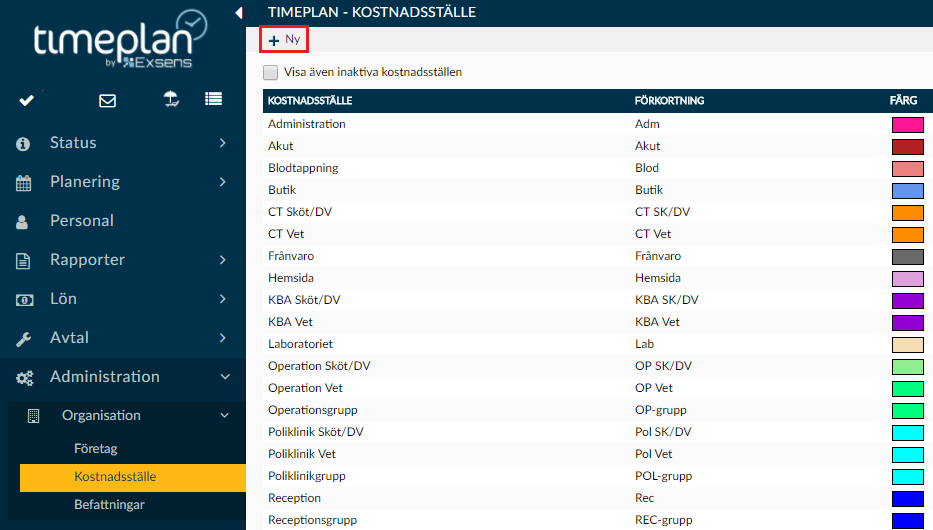Collapse the Organisation submenu
This screenshot has width=933, height=530.
pyautogui.click(x=224, y=415)
